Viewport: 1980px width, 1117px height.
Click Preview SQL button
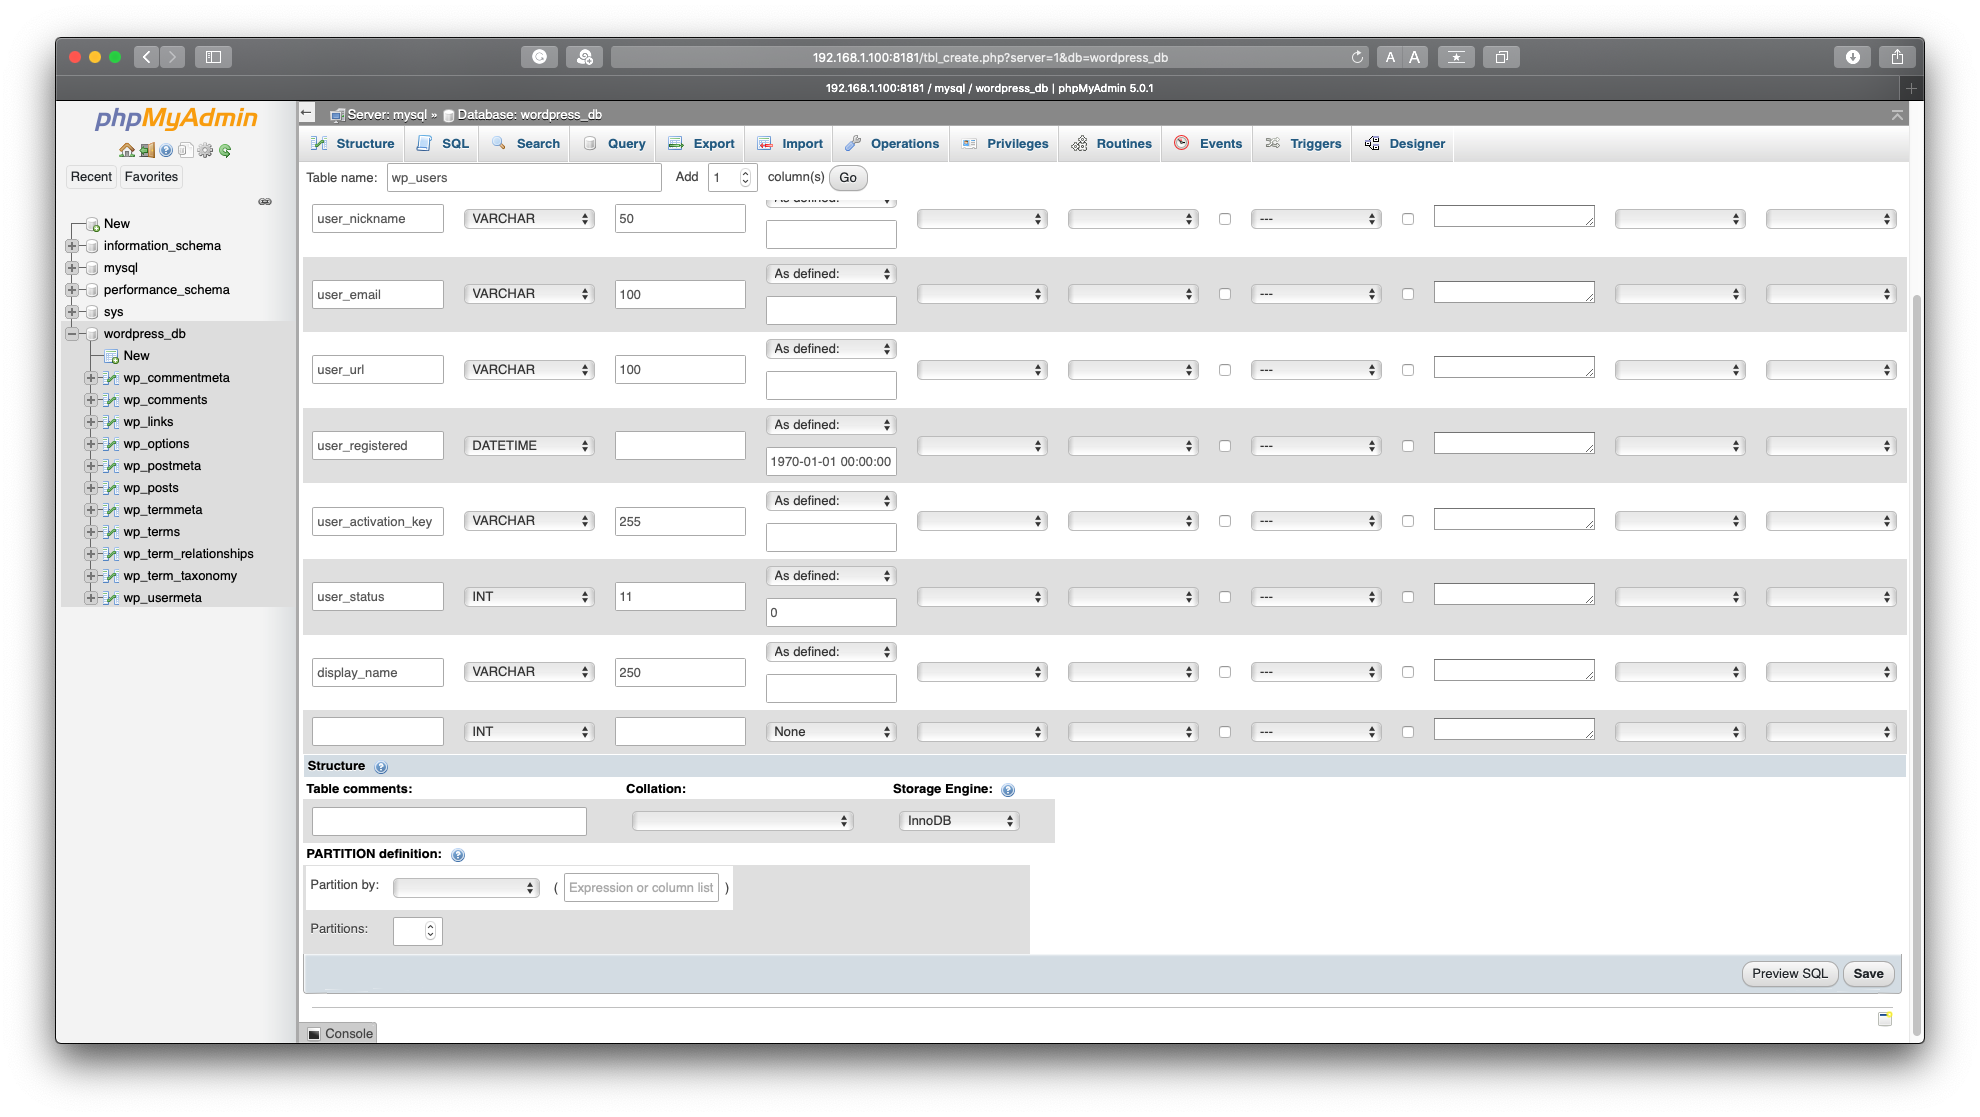[1789, 974]
